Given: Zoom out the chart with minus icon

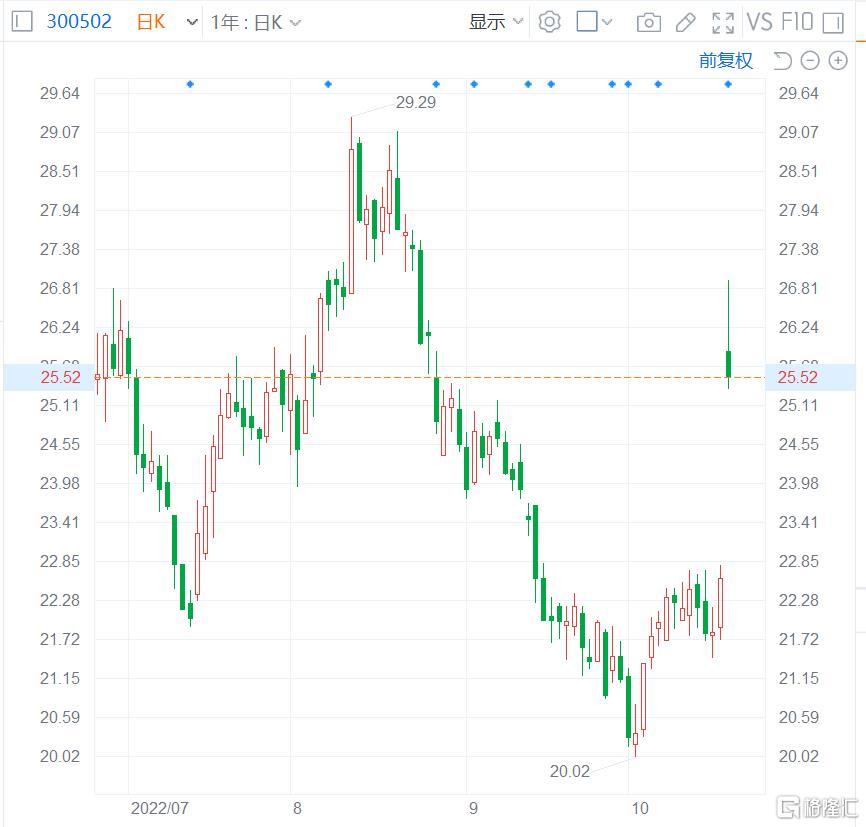Looking at the screenshot, I should pyautogui.click(x=810, y=61).
